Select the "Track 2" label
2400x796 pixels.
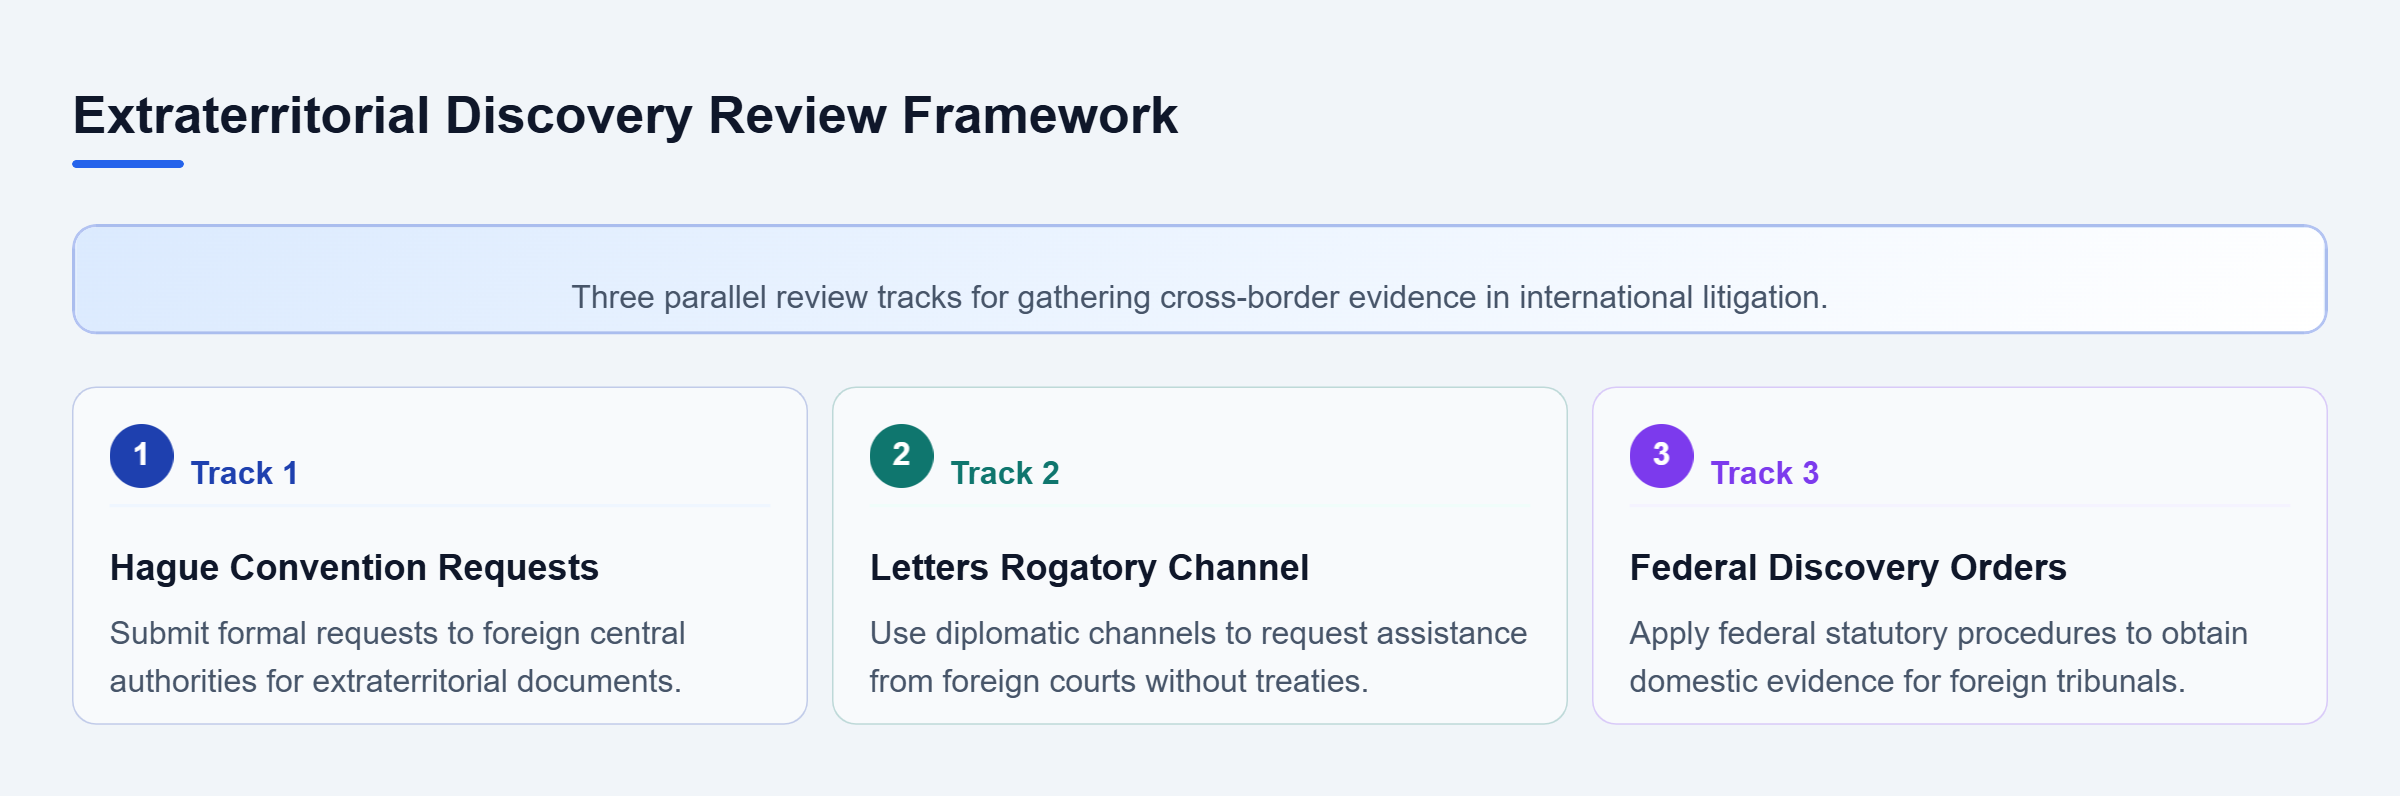pos(1005,473)
